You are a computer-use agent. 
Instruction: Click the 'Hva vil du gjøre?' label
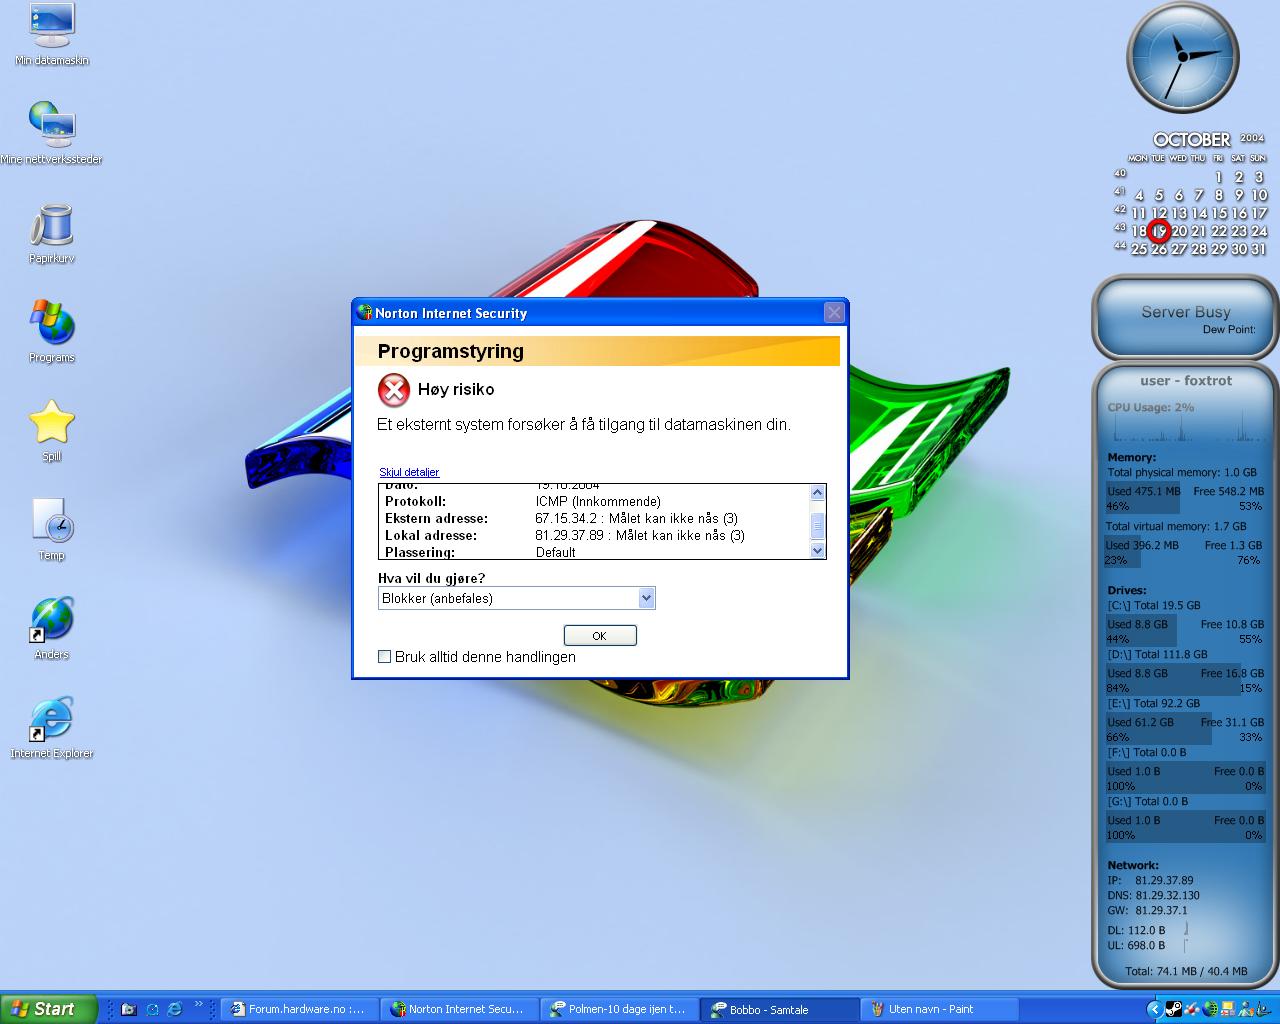(432, 578)
